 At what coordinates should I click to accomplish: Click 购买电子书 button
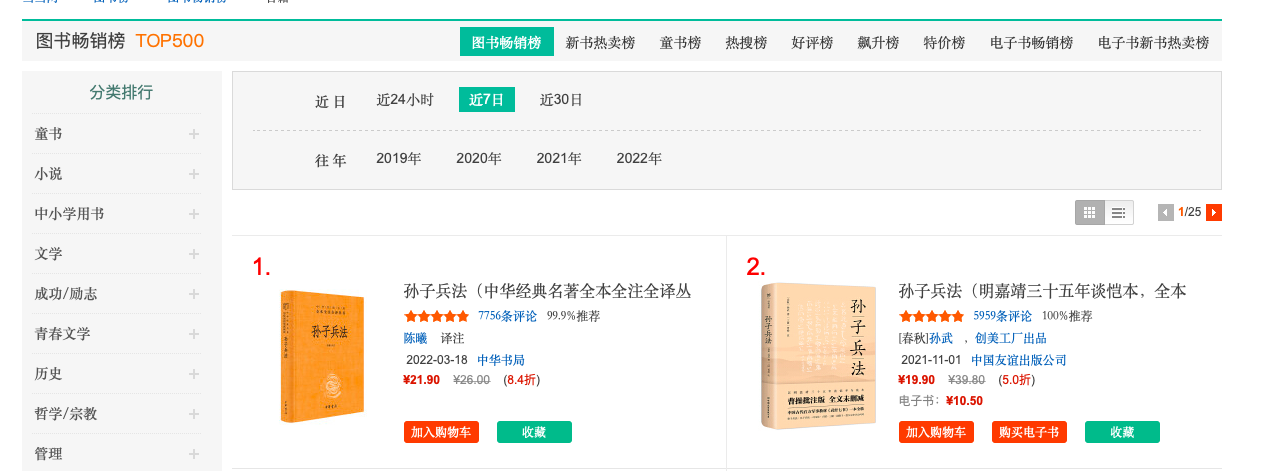pyautogui.click(x=1029, y=432)
